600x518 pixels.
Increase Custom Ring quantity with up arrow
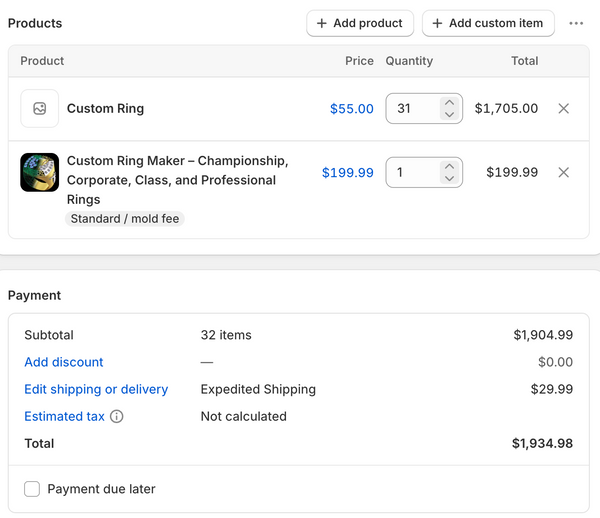click(x=449, y=103)
